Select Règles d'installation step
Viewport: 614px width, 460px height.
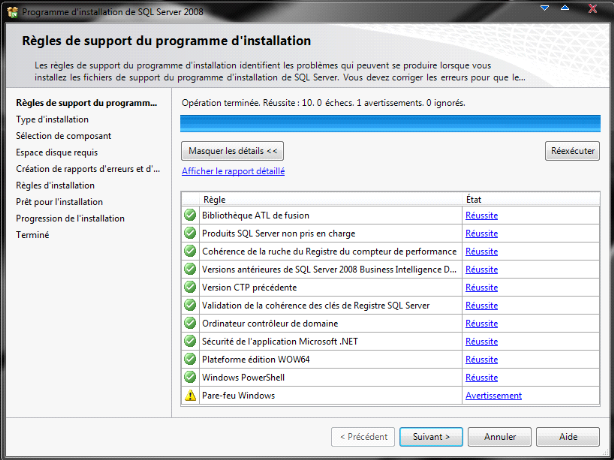(x=55, y=185)
